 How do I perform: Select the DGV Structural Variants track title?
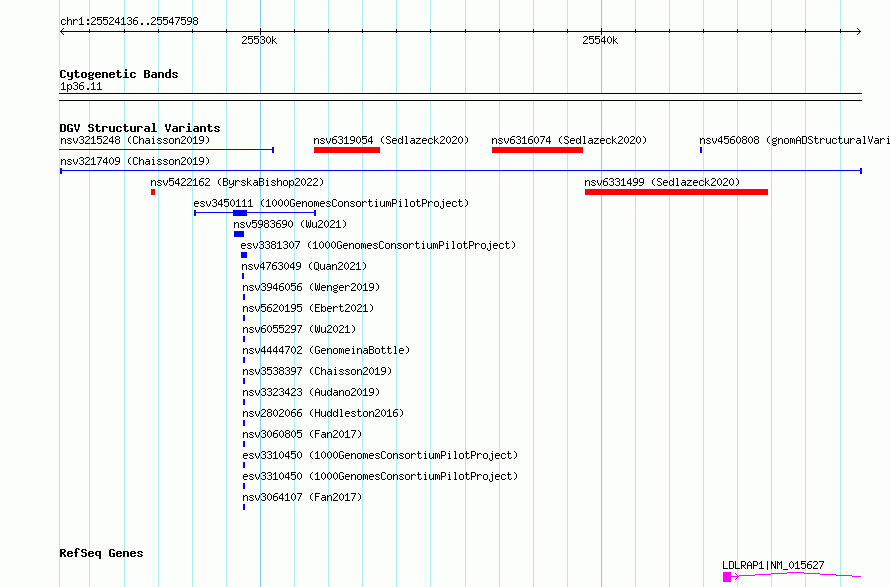click(x=140, y=128)
